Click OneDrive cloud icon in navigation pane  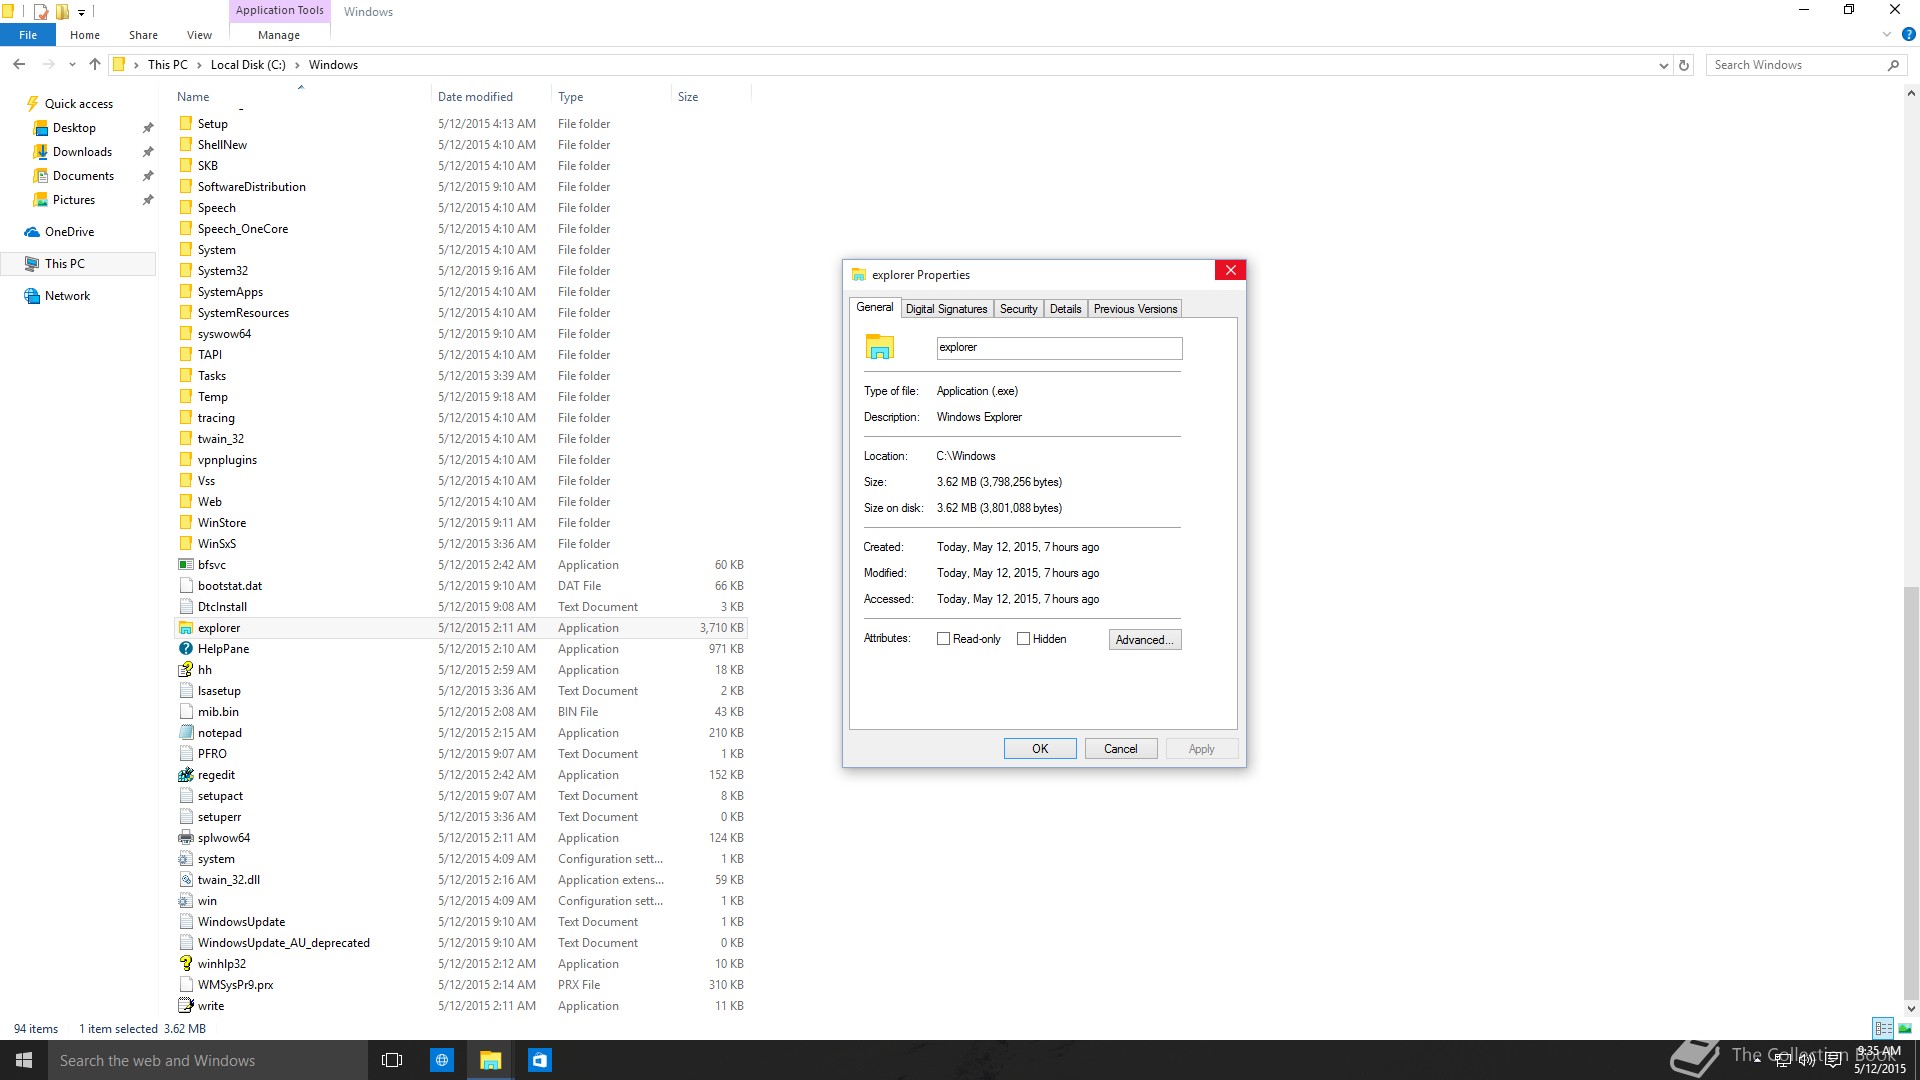coord(32,232)
